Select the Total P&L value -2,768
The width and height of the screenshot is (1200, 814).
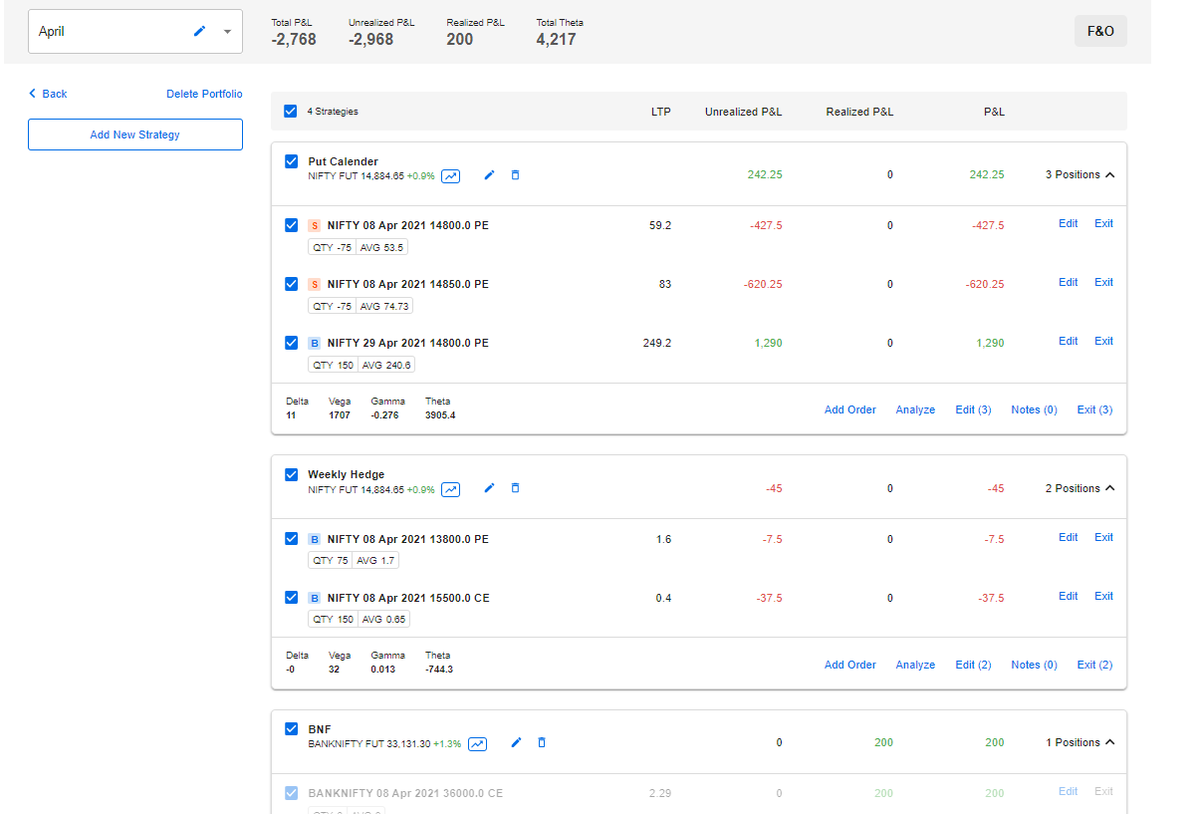click(x=294, y=40)
